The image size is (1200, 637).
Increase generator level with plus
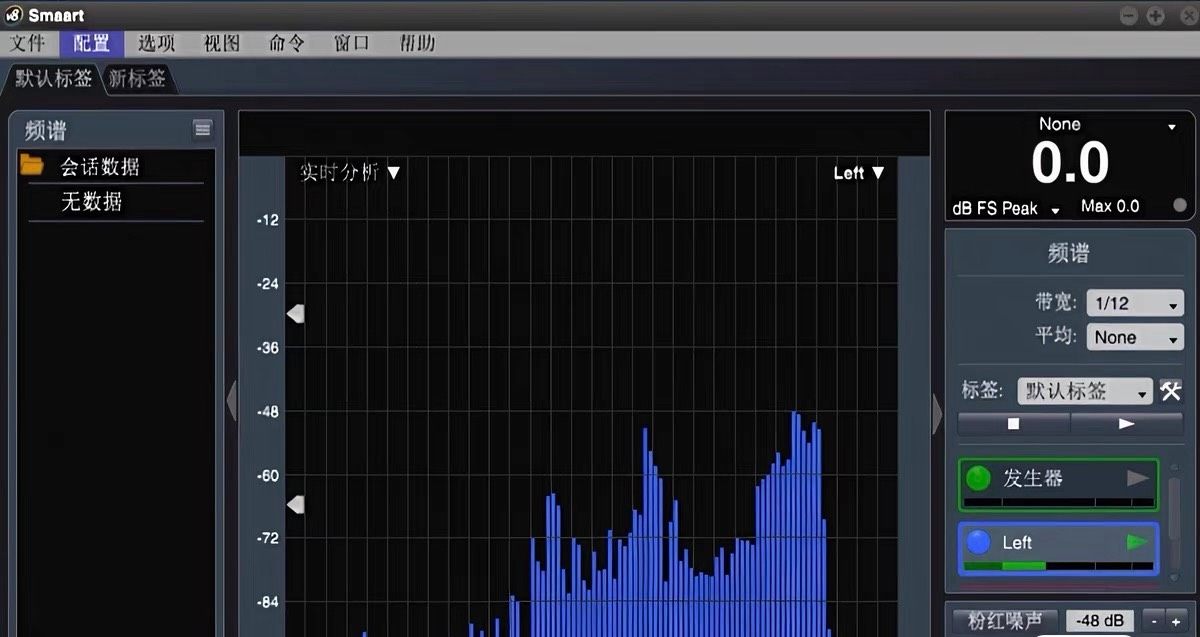(x=1174, y=621)
